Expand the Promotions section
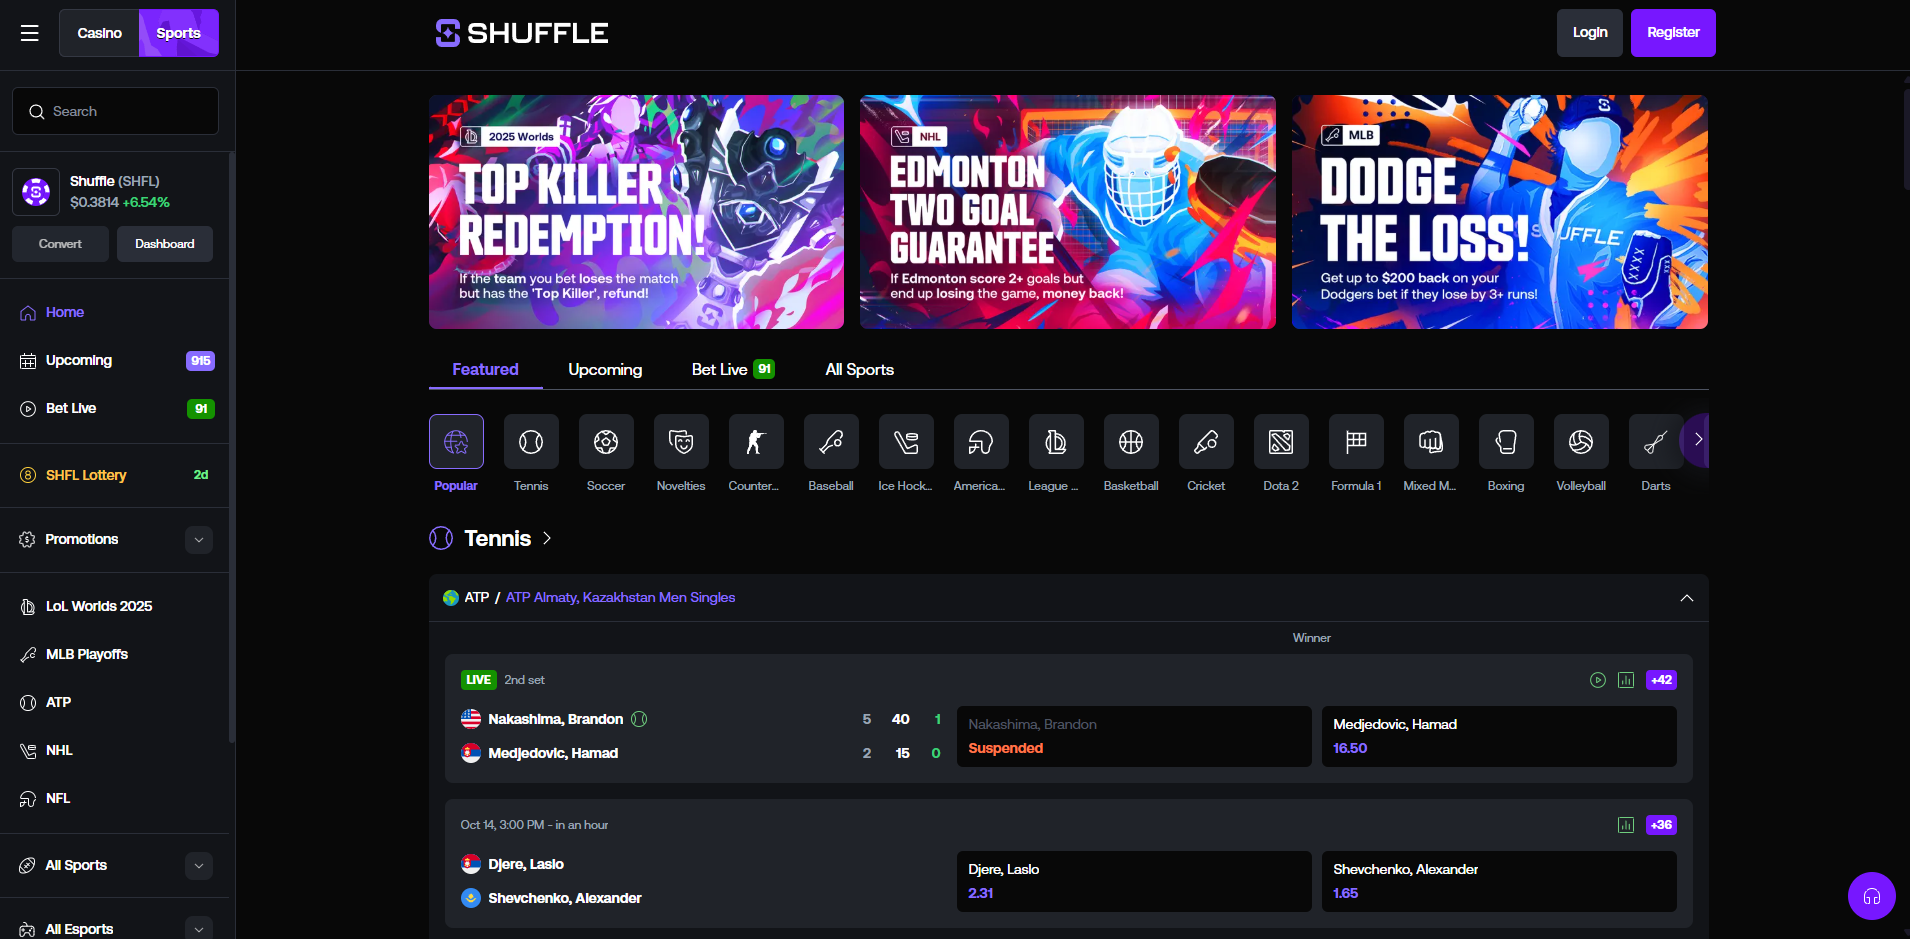Viewport: 1910px width, 939px height. [x=198, y=539]
